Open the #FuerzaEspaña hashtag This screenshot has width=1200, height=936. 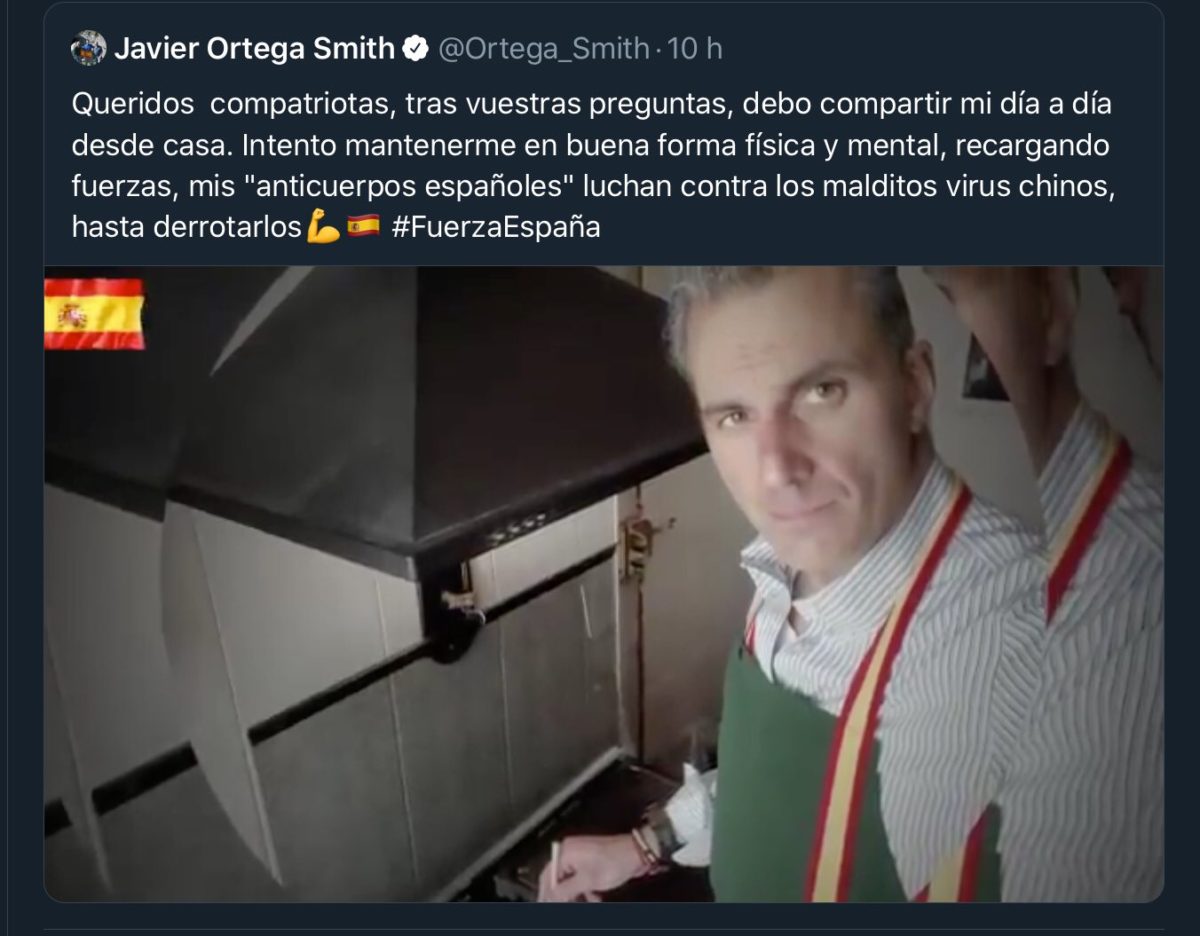(496, 227)
